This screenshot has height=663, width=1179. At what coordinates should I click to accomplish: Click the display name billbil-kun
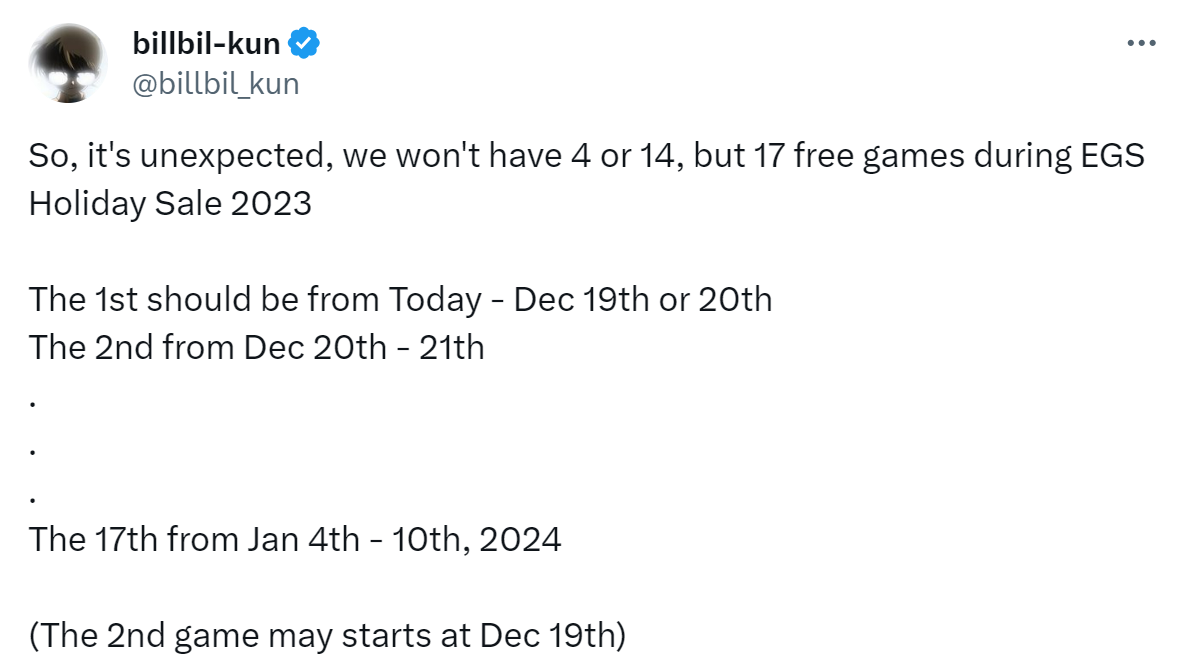[x=206, y=43]
